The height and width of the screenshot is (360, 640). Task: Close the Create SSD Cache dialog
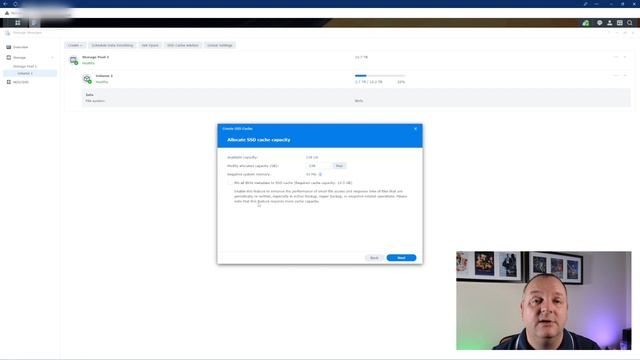click(x=416, y=129)
